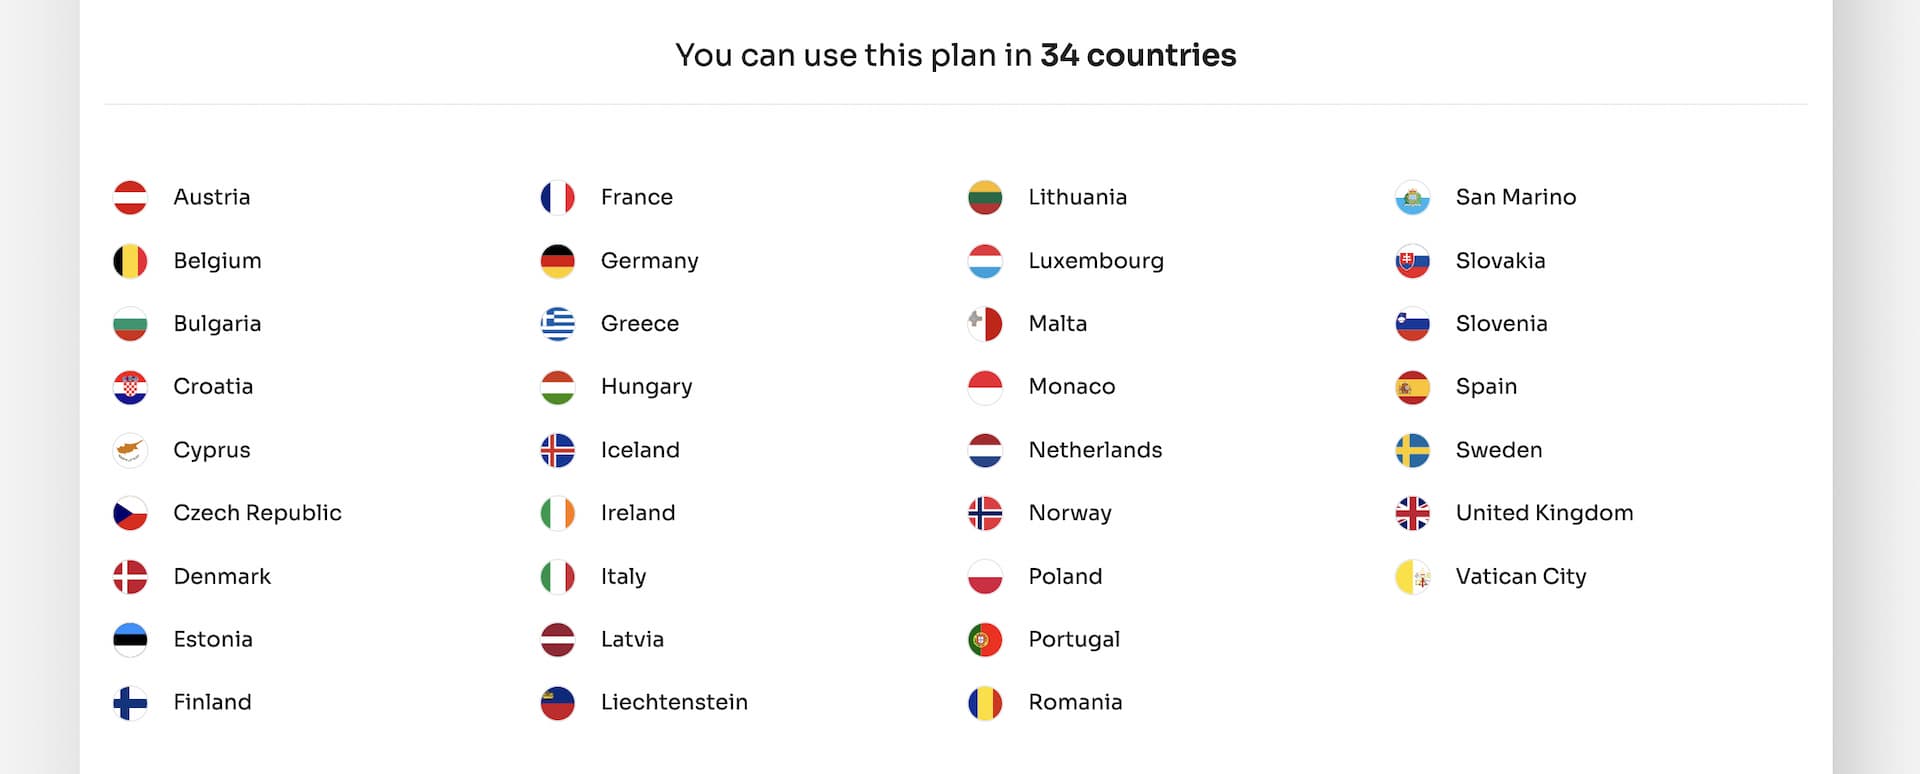Click the '34 countries' heading text
Screen dimensions: 1920x774
(x=1138, y=55)
